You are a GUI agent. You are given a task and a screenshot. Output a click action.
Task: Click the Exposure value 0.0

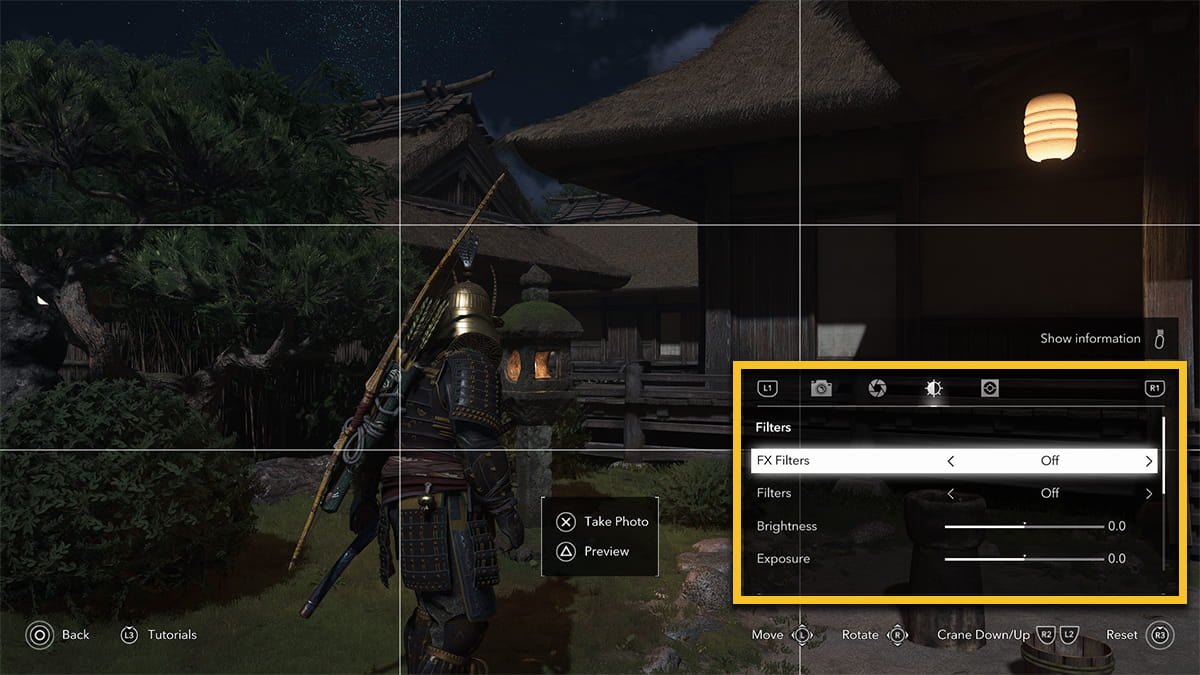1117,559
